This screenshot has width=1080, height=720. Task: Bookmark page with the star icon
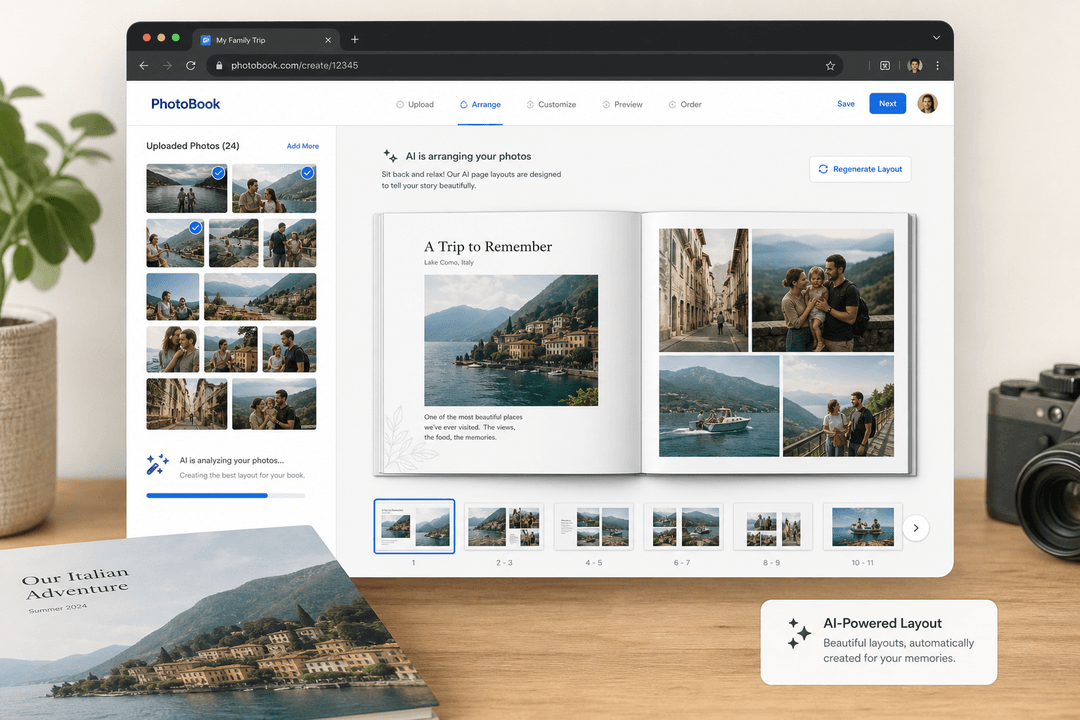click(830, 65)
